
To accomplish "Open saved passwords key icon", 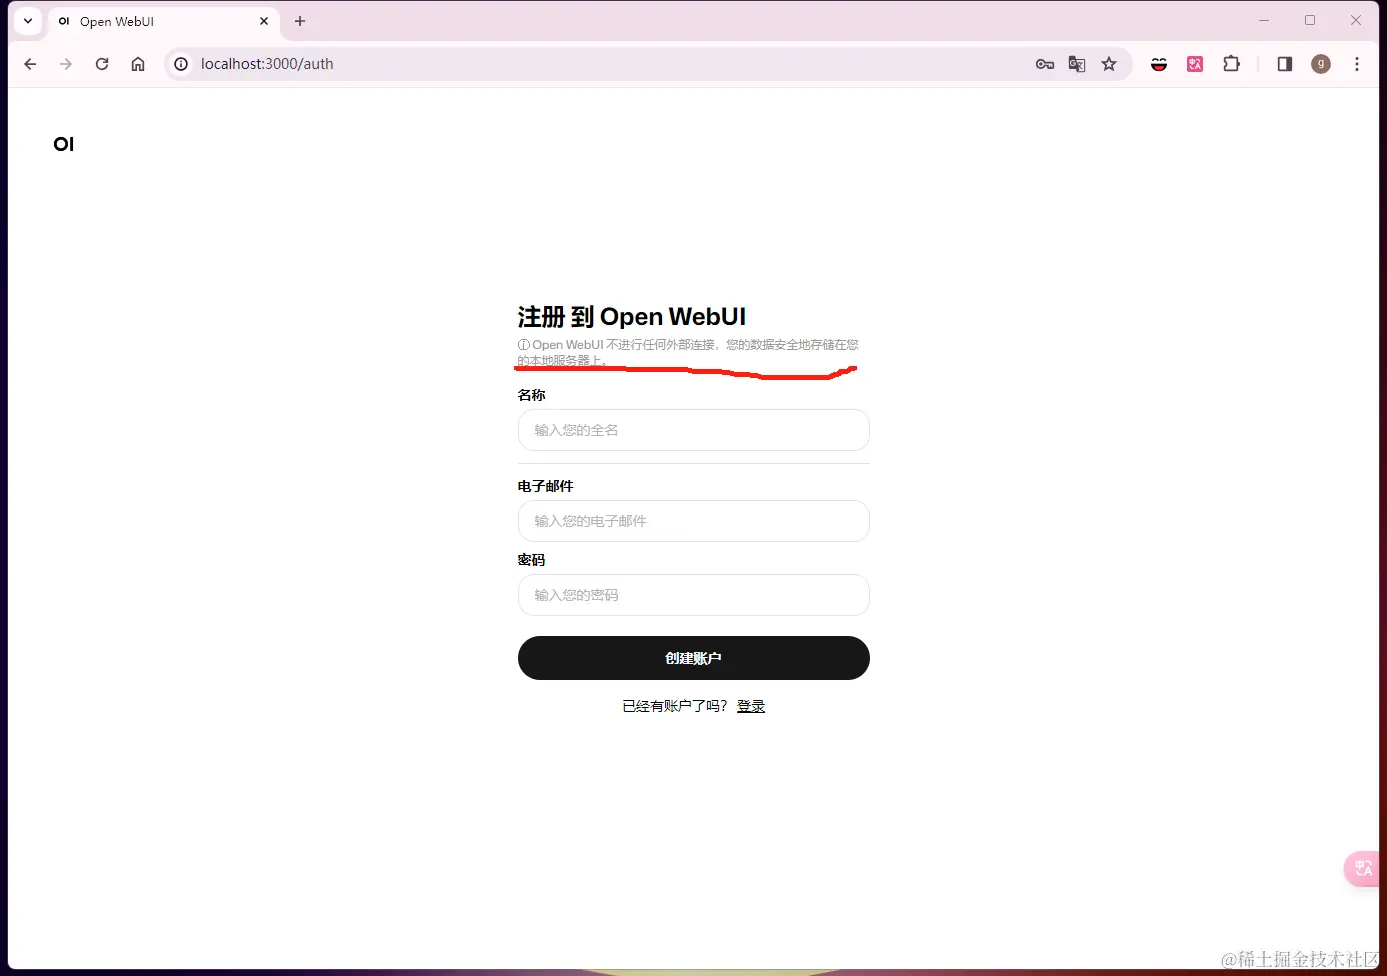I will [x=1045, y=64].
